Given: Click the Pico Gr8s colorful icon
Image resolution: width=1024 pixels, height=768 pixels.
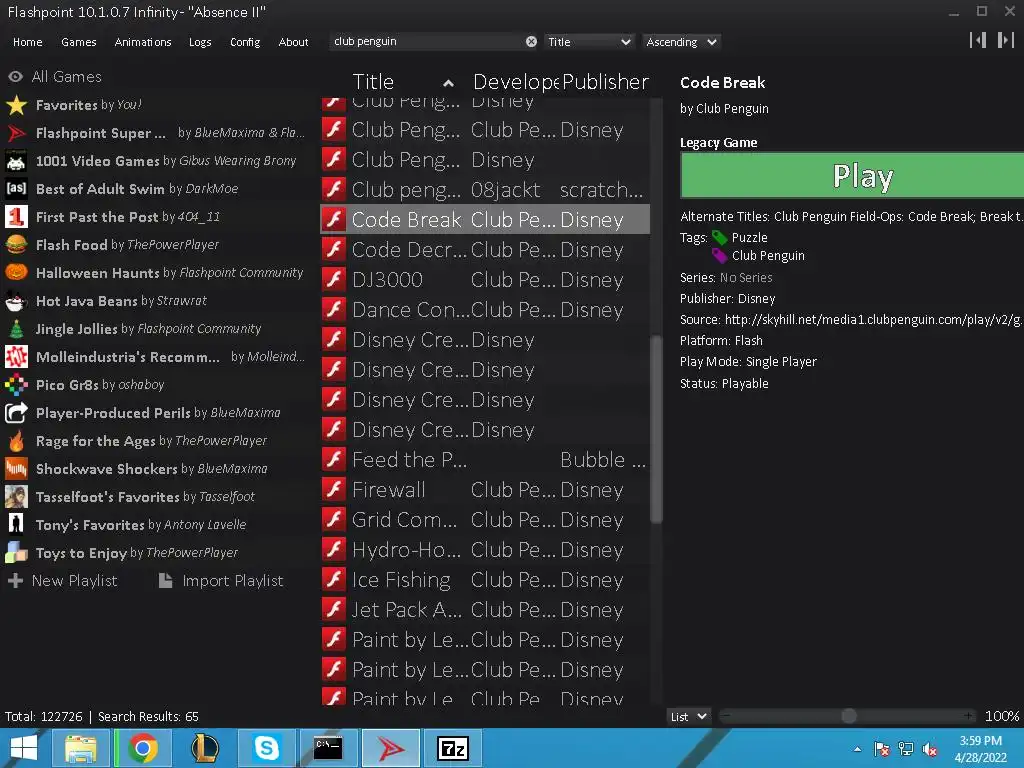Looking at the screenshot, I should pos(16,385).
